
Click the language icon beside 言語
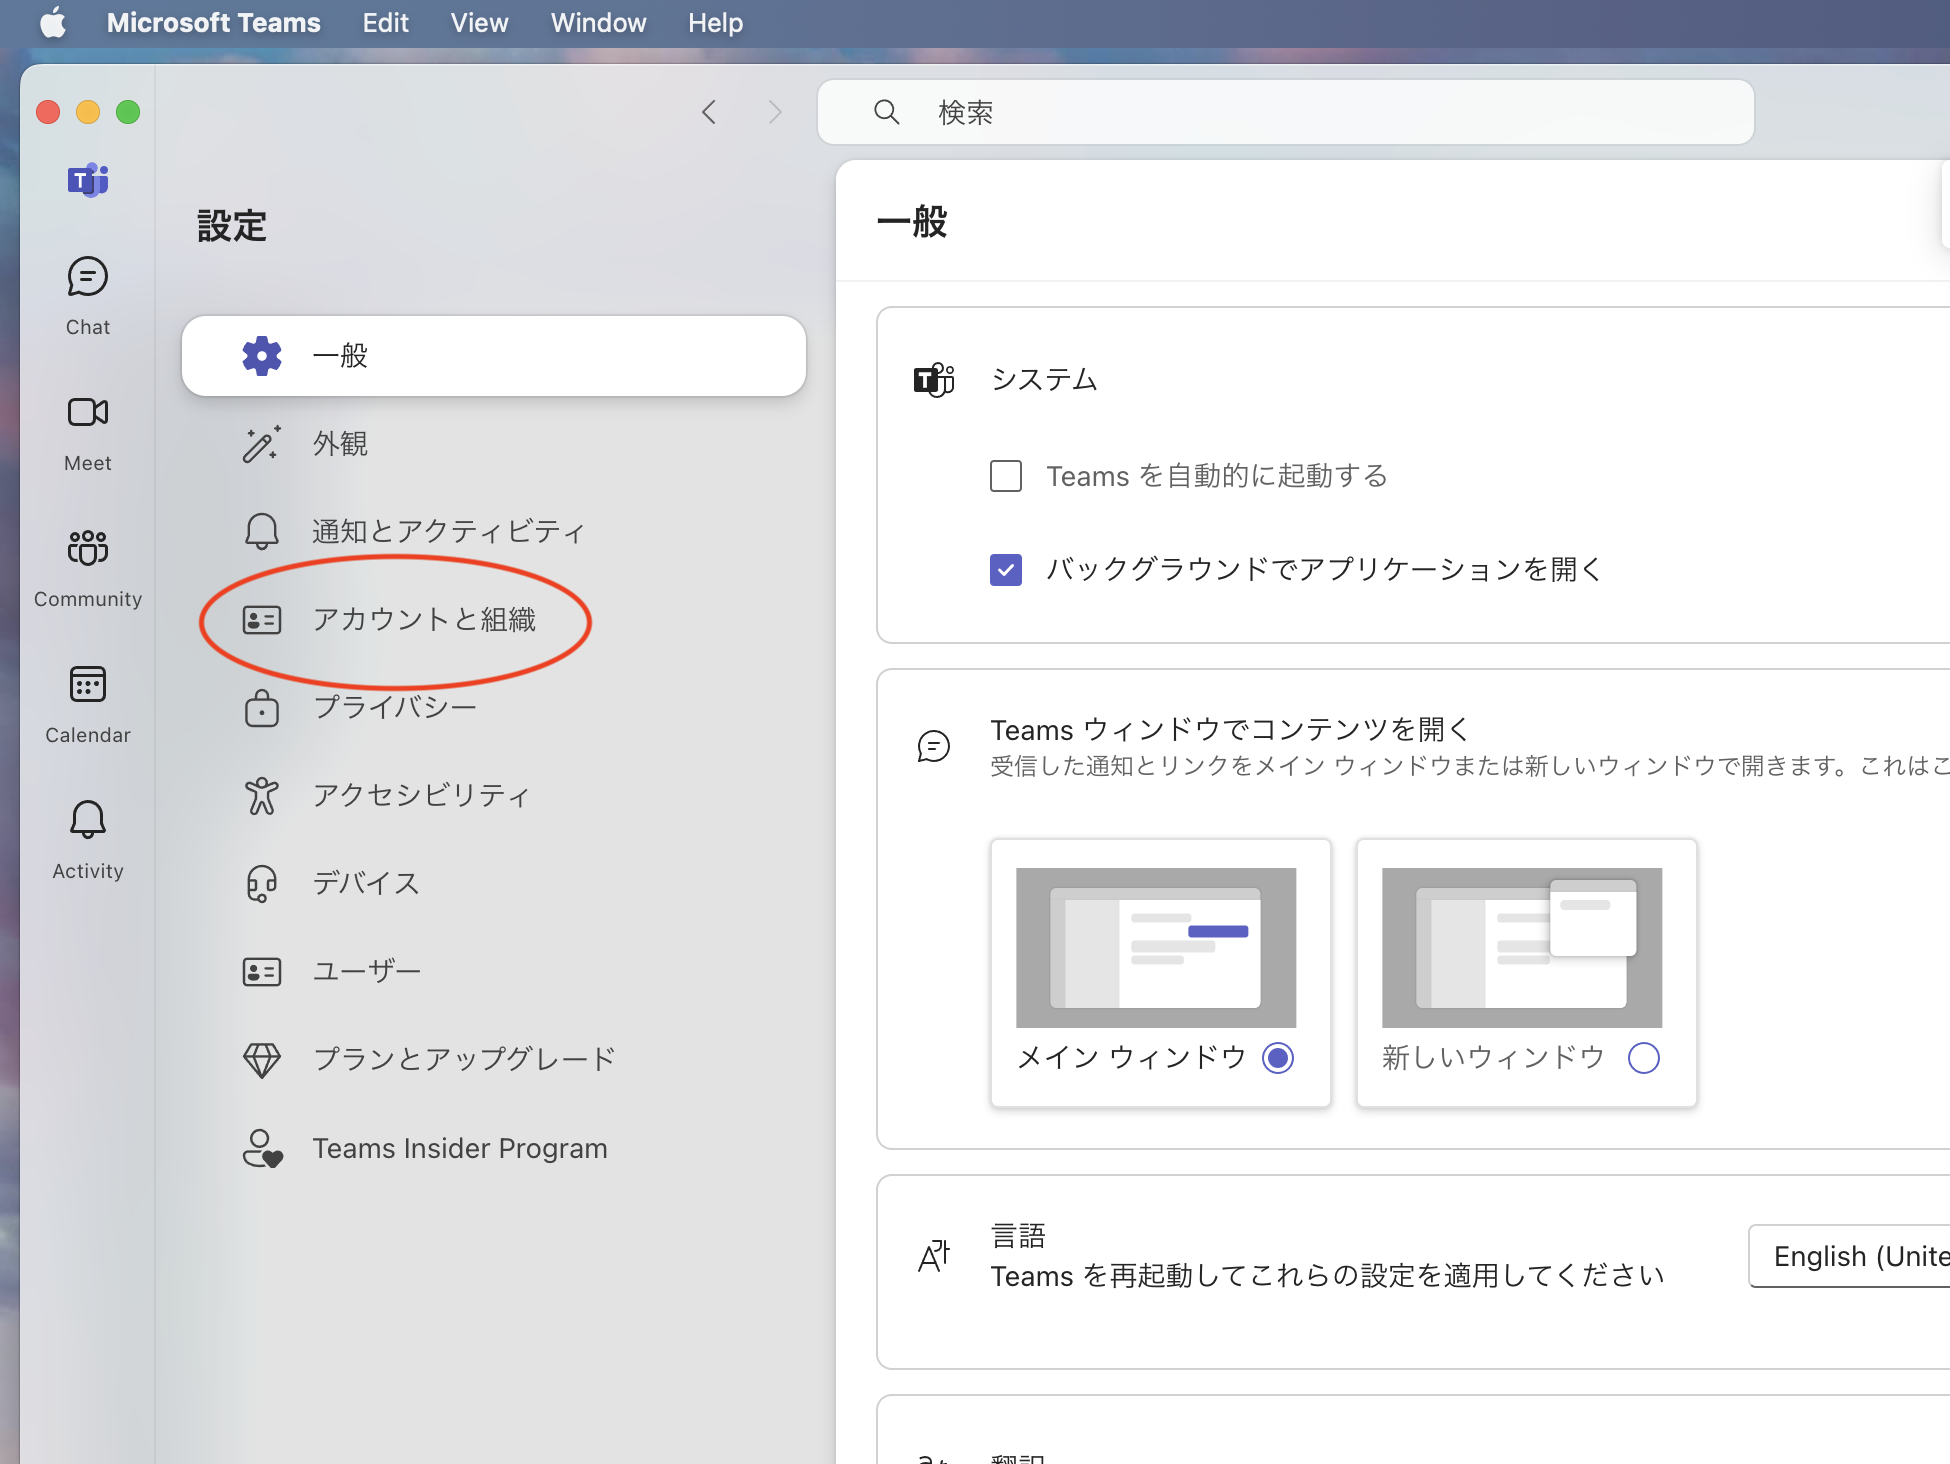point(934,1256)
